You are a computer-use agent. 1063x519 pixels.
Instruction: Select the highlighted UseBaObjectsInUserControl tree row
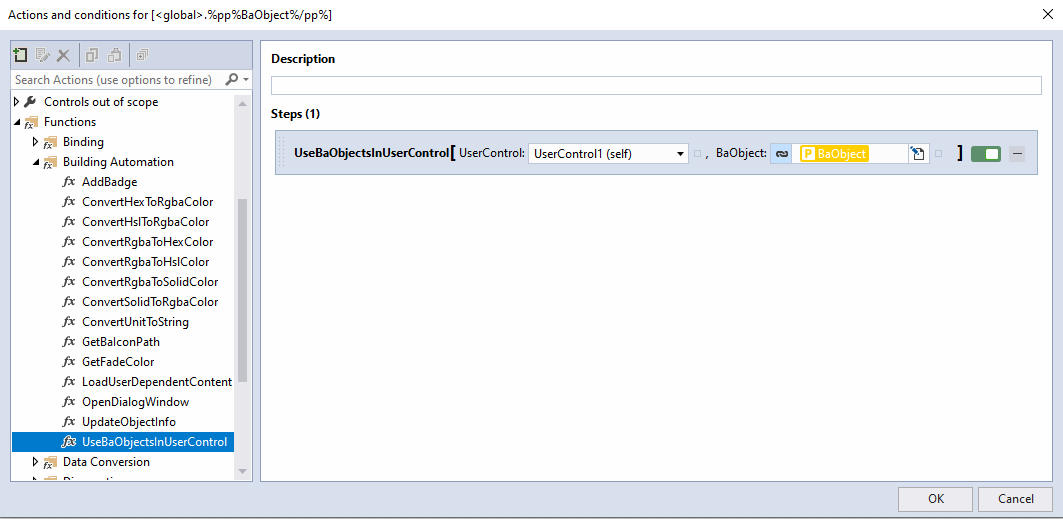123,442
